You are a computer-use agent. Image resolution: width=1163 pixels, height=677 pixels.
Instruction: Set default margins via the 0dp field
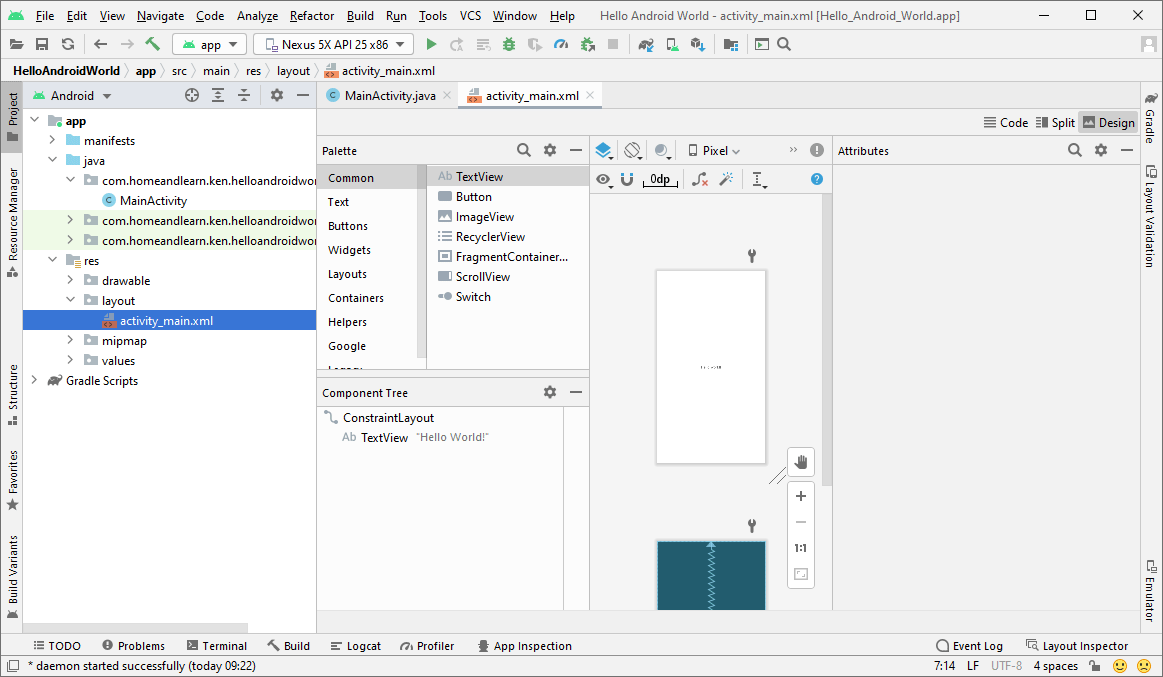tap(660, 179)
